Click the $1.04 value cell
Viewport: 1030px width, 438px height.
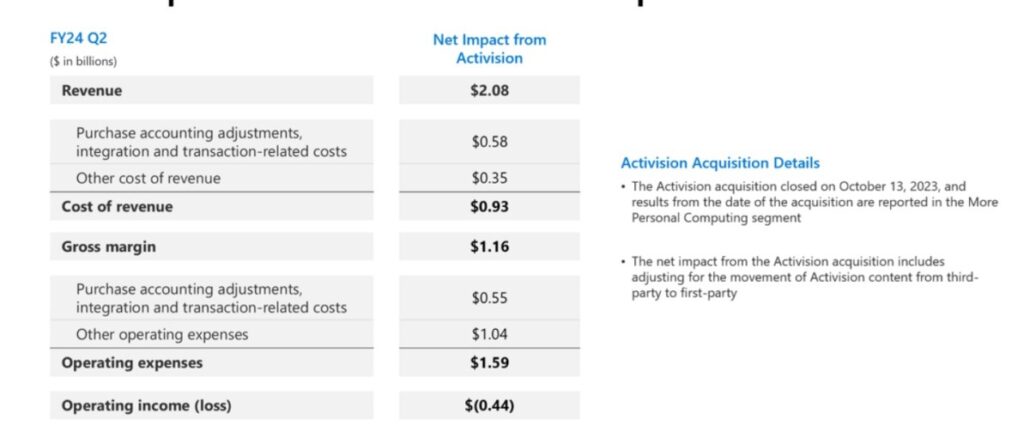coord(489,334)
